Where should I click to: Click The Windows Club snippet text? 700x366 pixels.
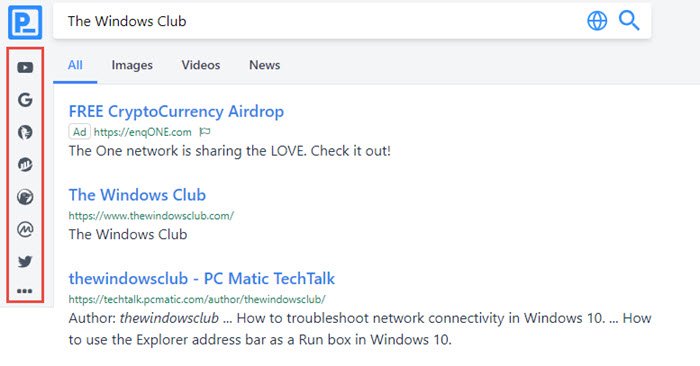(128, 234)
